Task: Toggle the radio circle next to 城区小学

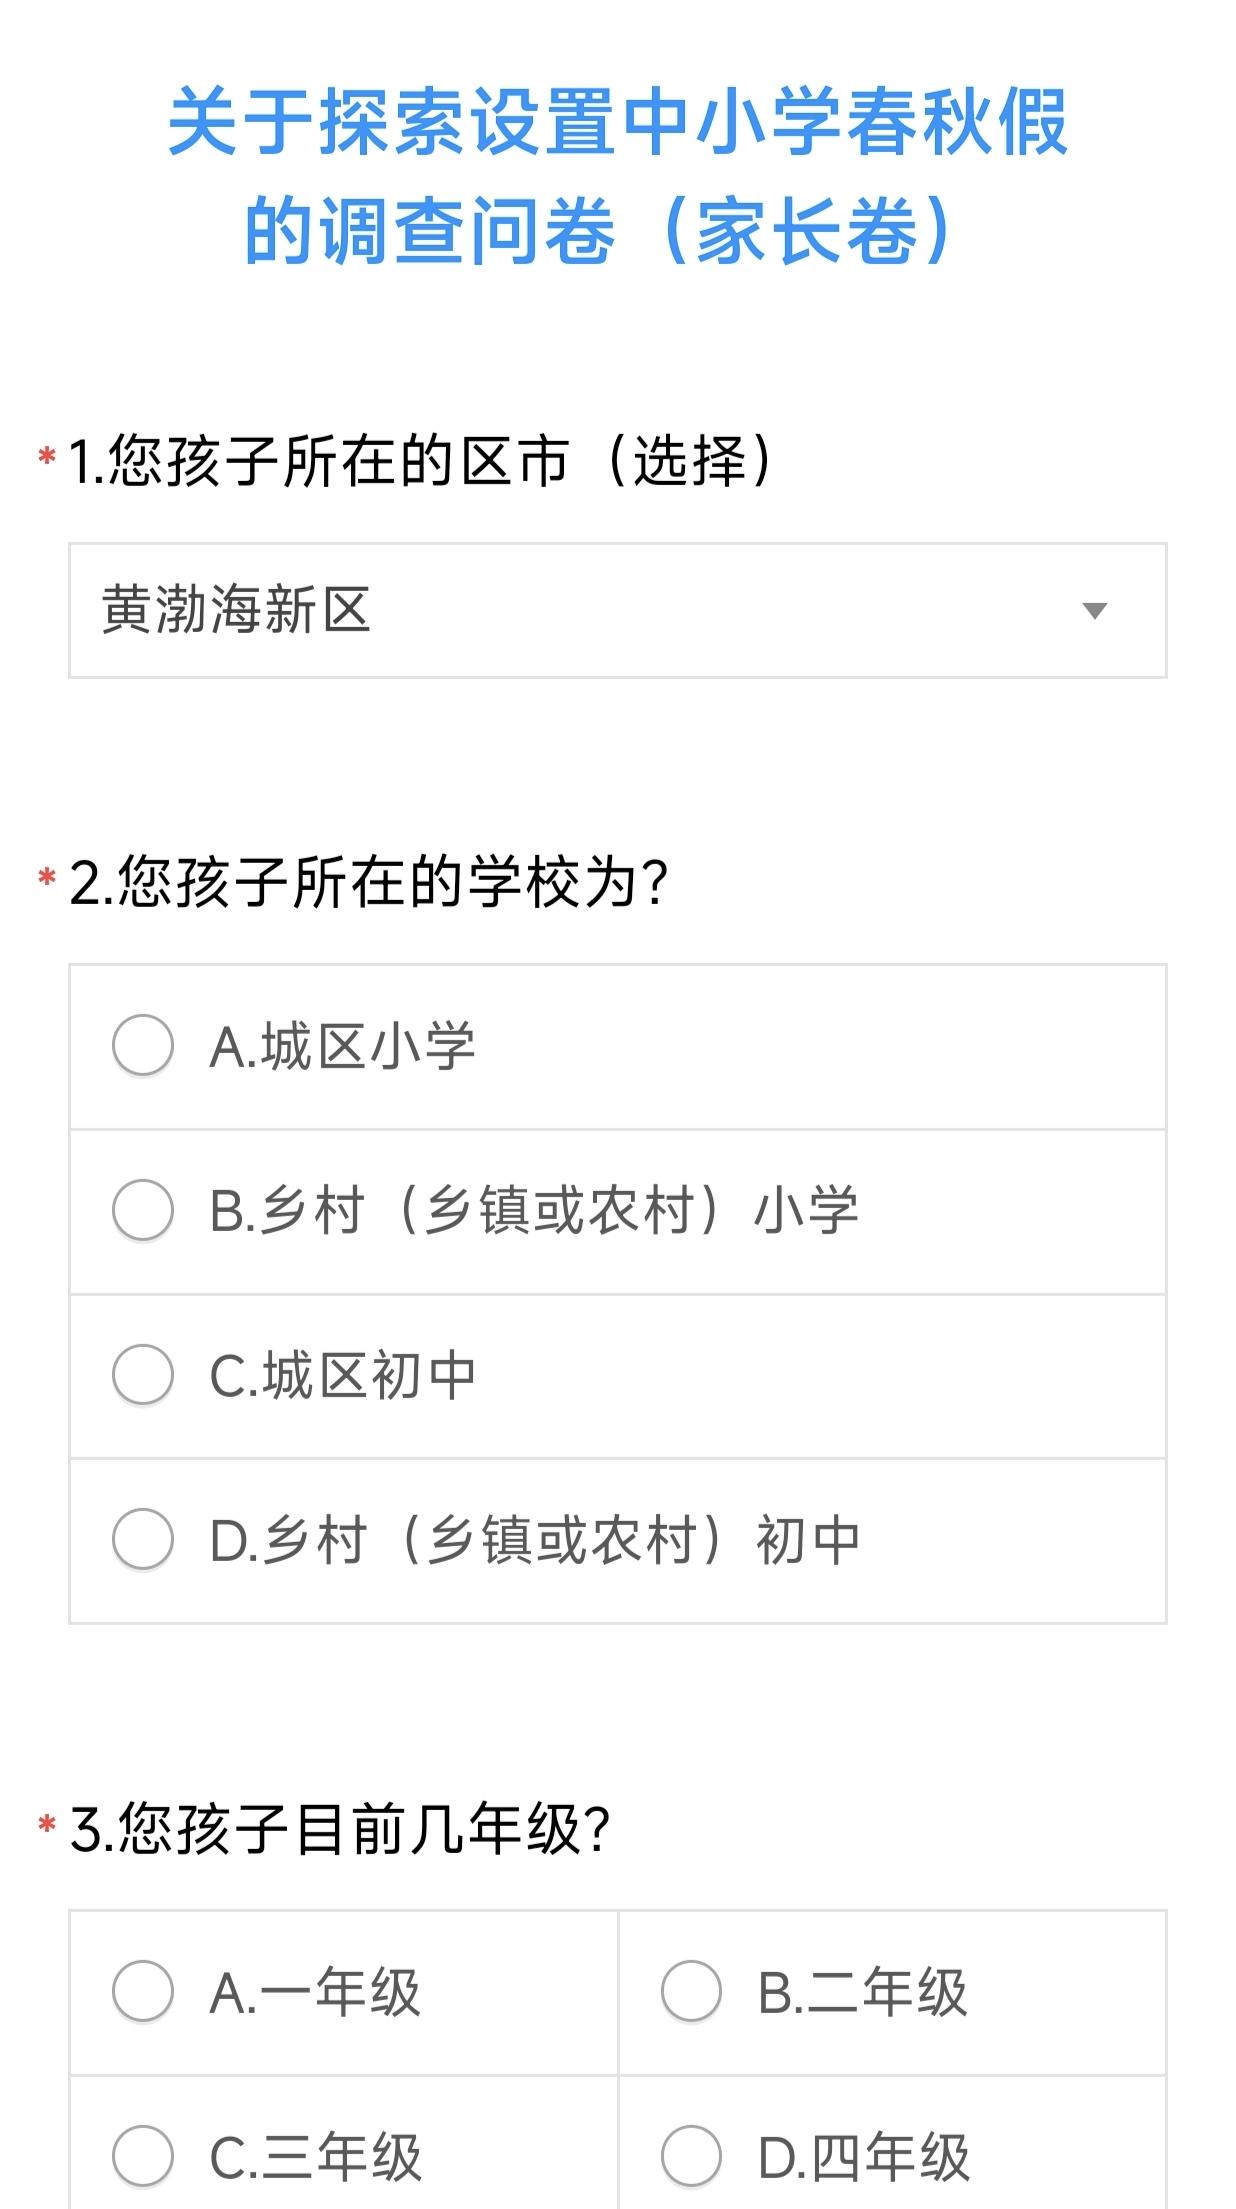Action: click(143, 1043)
